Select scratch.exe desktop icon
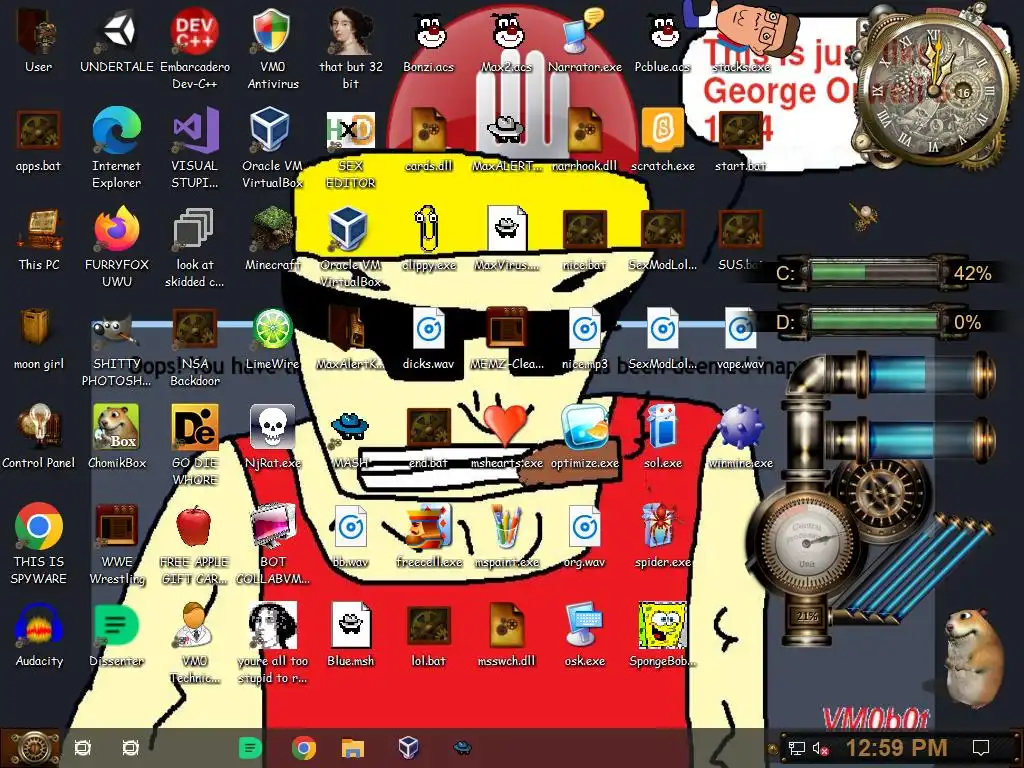The width and height of the screenshot is (1024, 768). (662, 130)
